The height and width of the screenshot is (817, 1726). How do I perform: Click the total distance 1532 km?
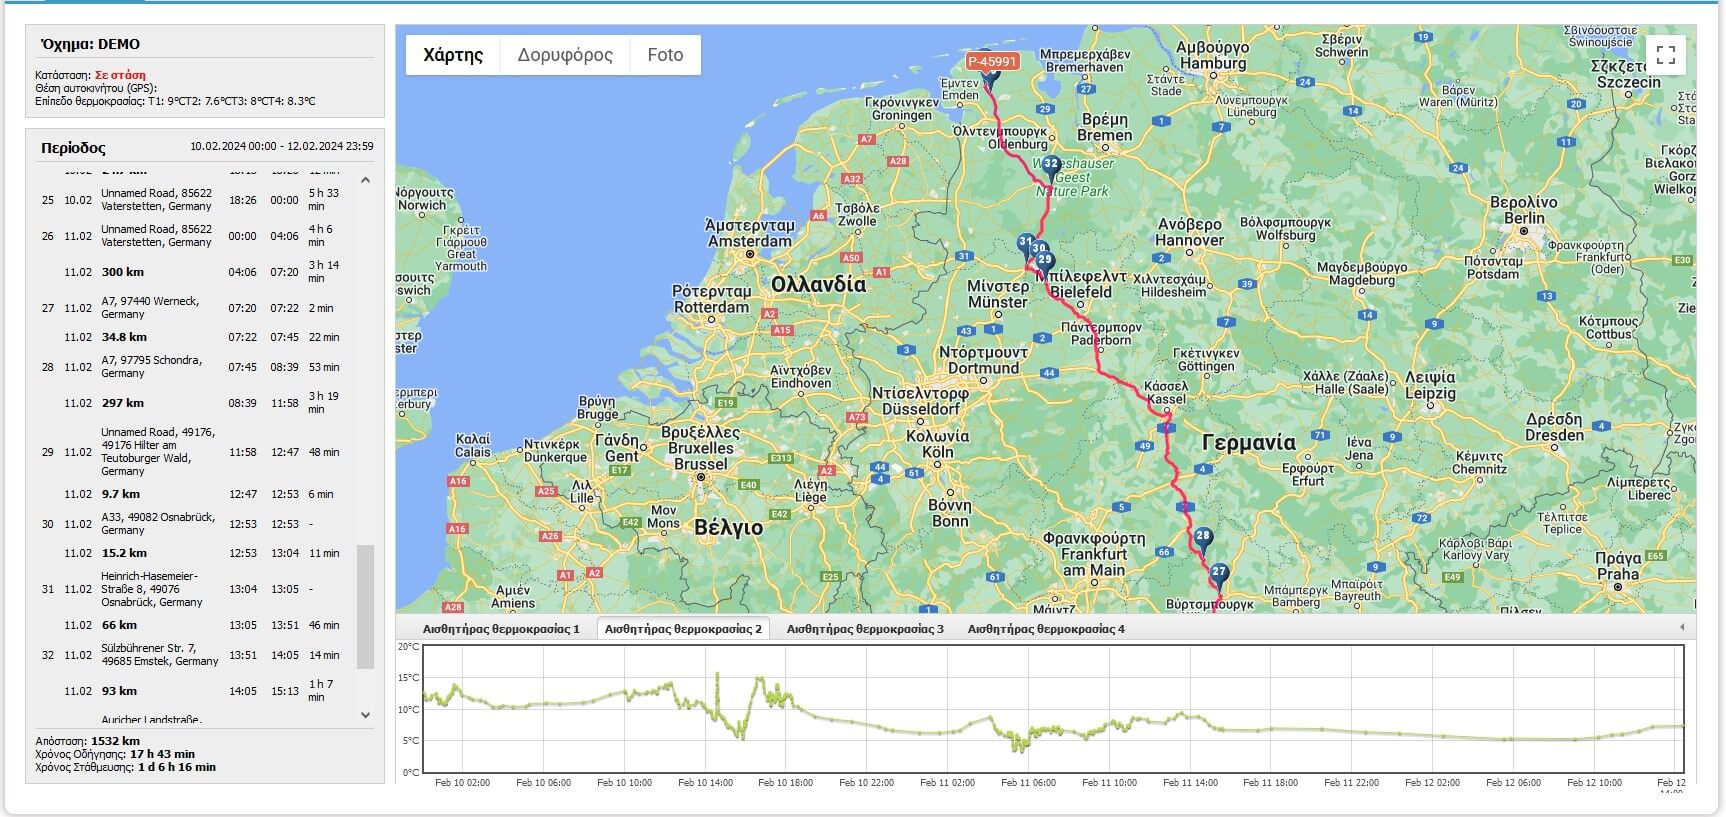point(115,741)
